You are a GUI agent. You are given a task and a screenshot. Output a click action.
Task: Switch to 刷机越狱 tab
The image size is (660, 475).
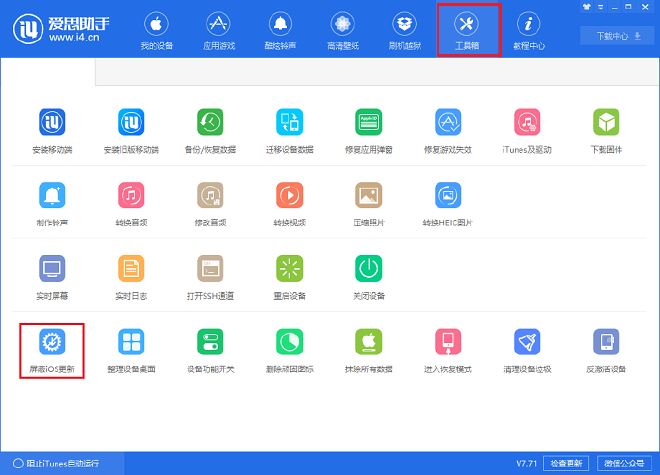pos(404,31)
